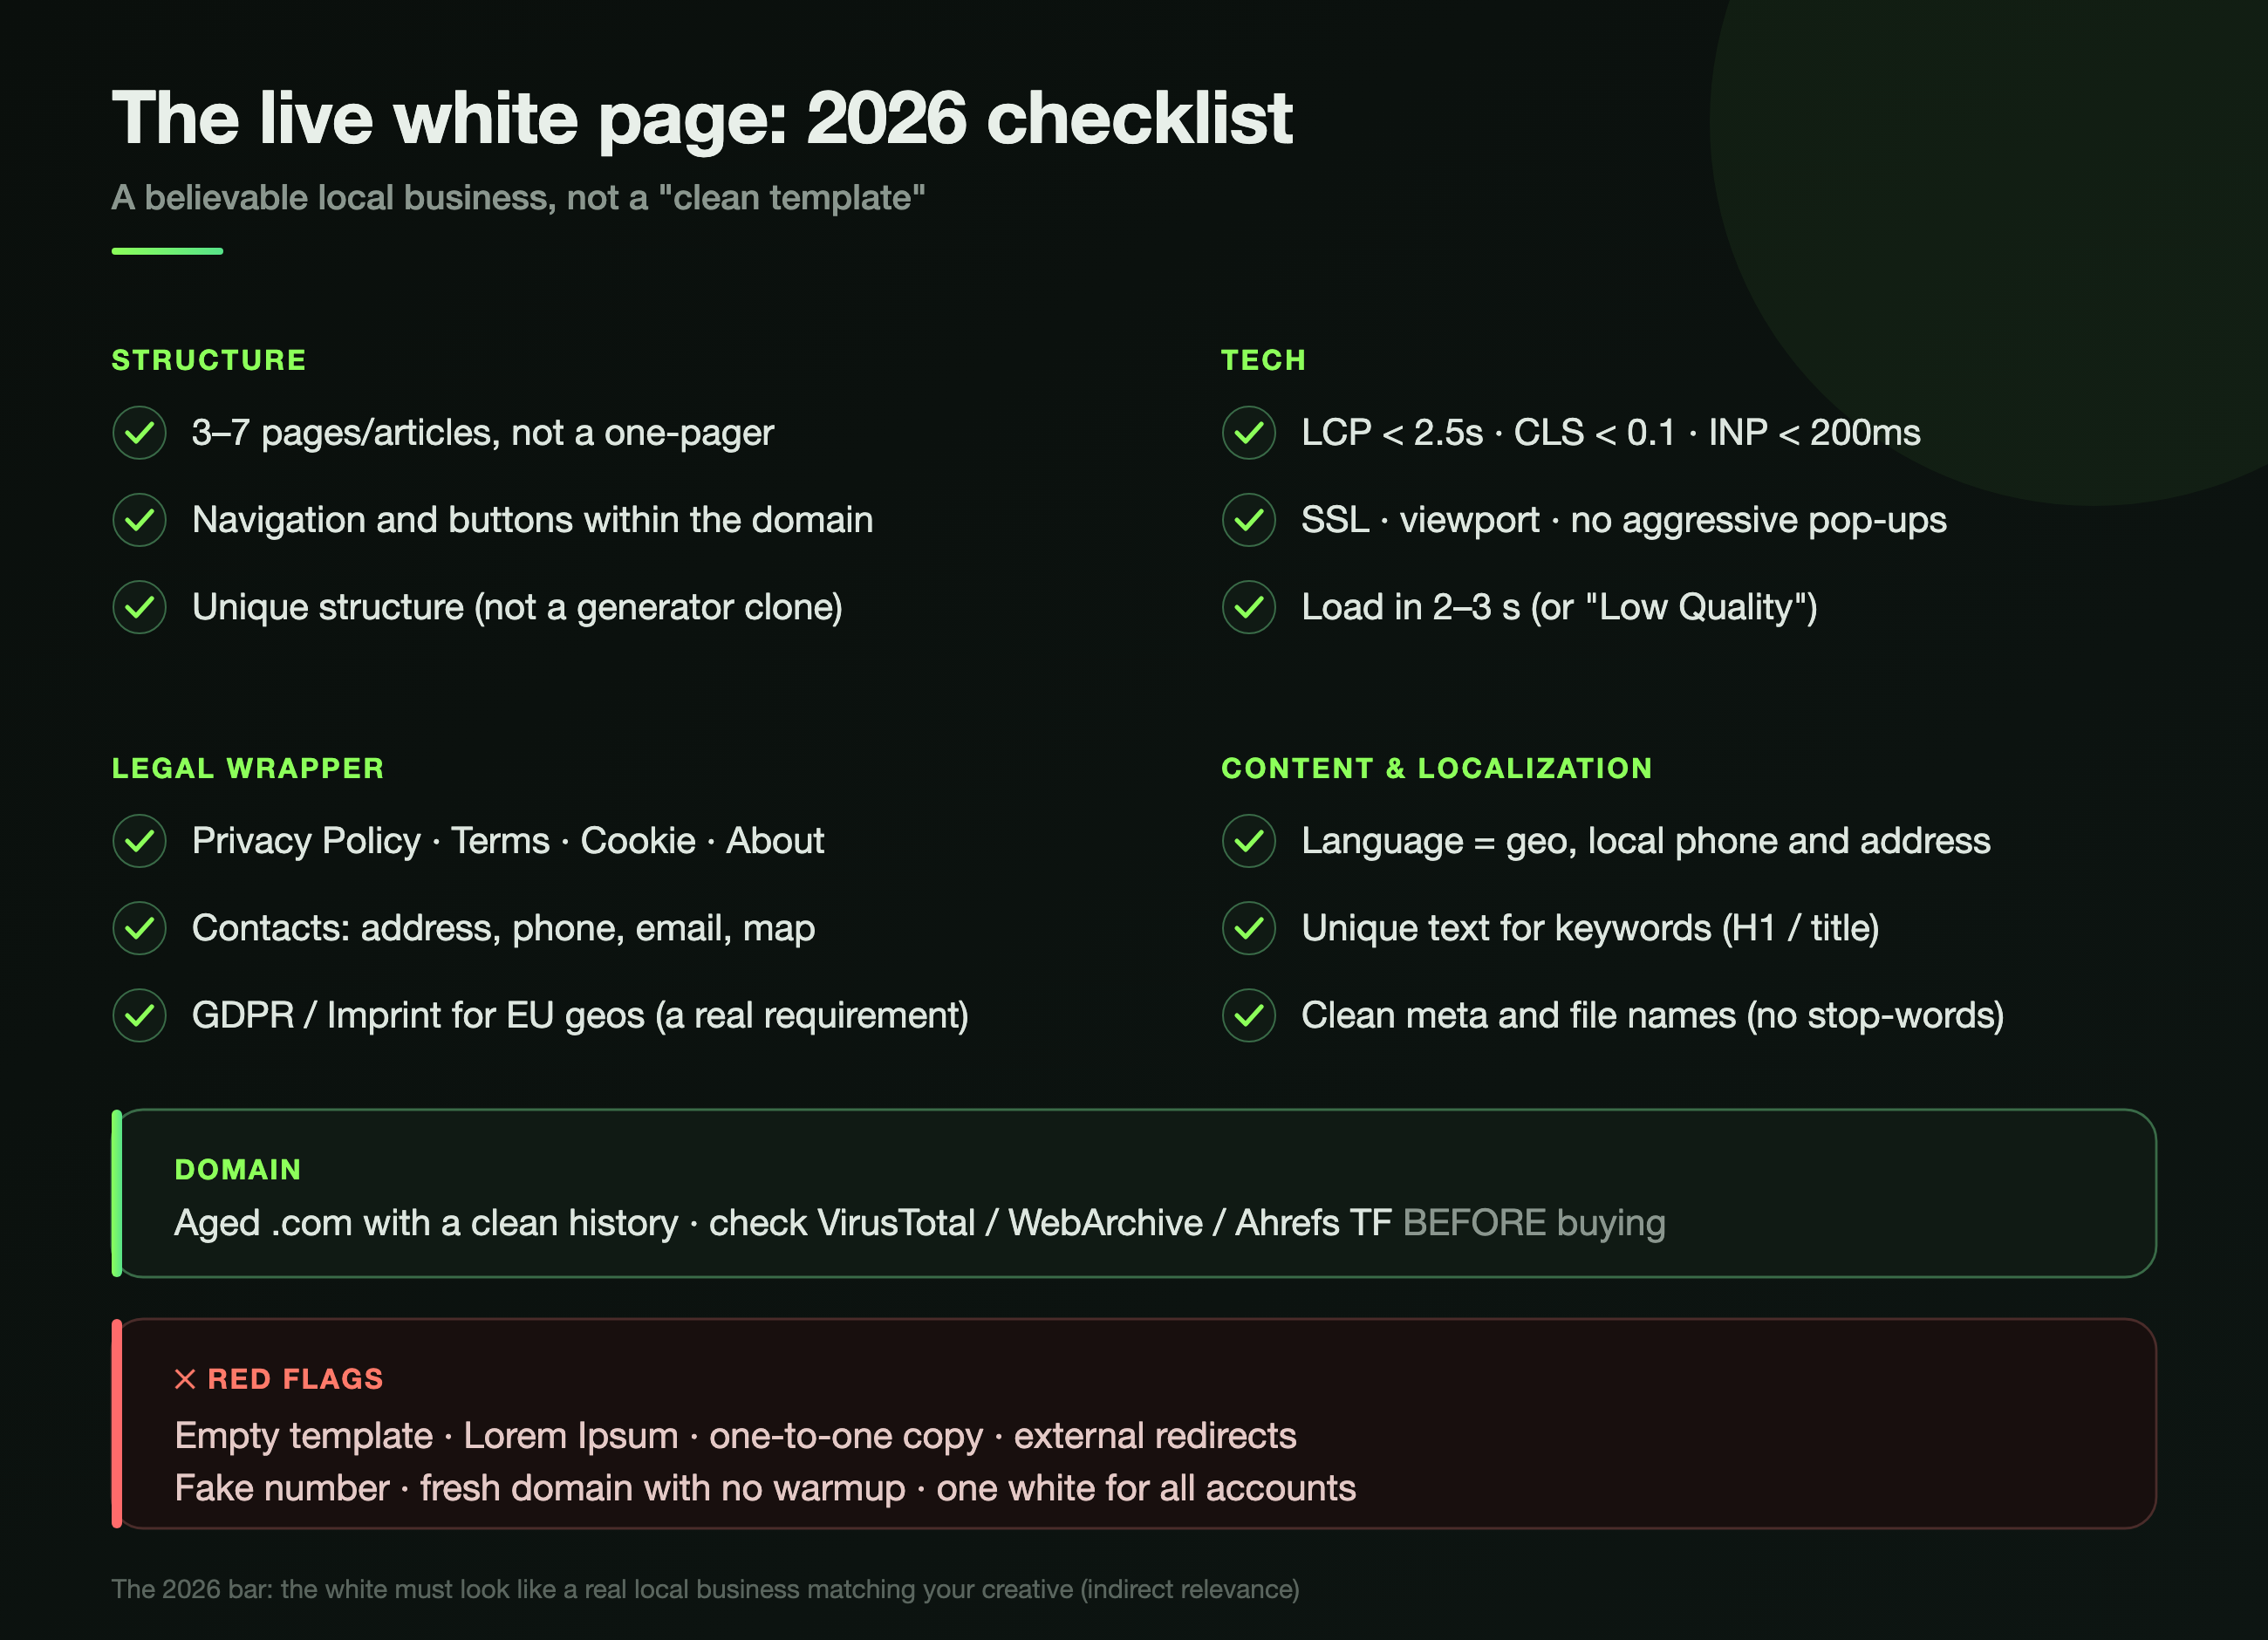Click line 'Fake number · fresh domain with no warmup'

coord(765,1488)
